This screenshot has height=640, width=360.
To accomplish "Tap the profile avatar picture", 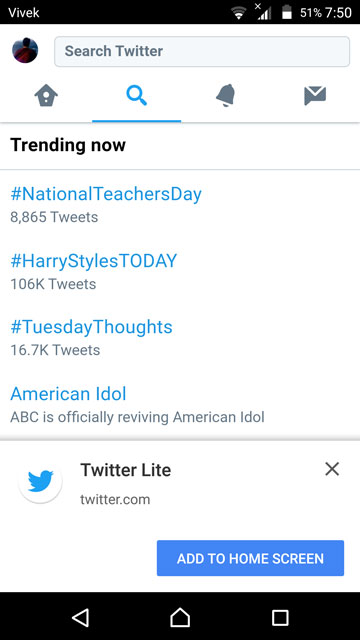I will (25, 51).
